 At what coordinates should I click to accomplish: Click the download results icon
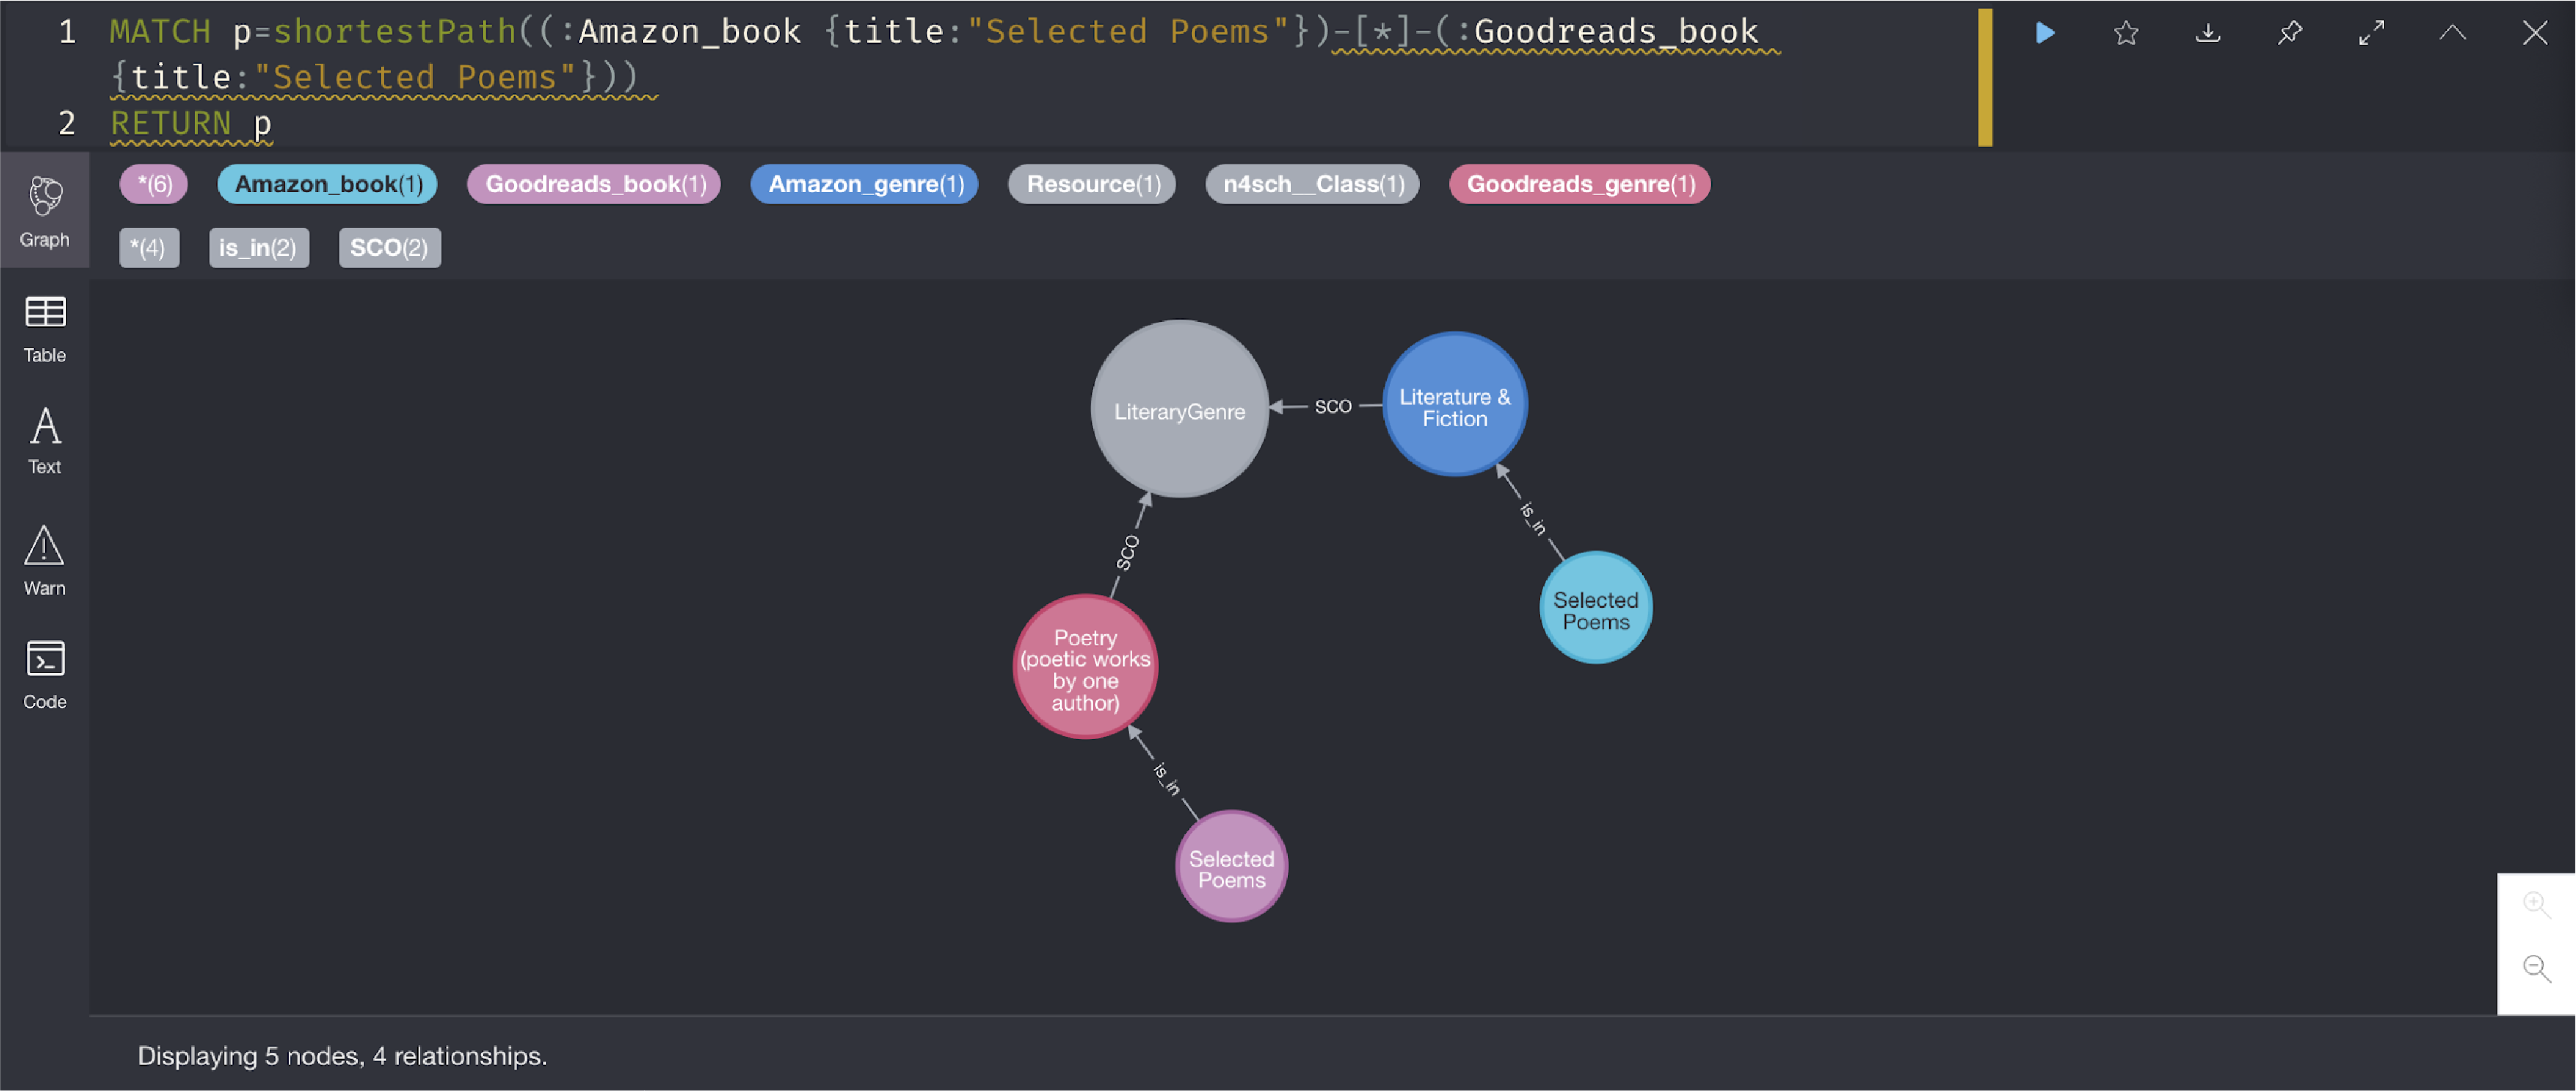click(x=2208, y=33)
